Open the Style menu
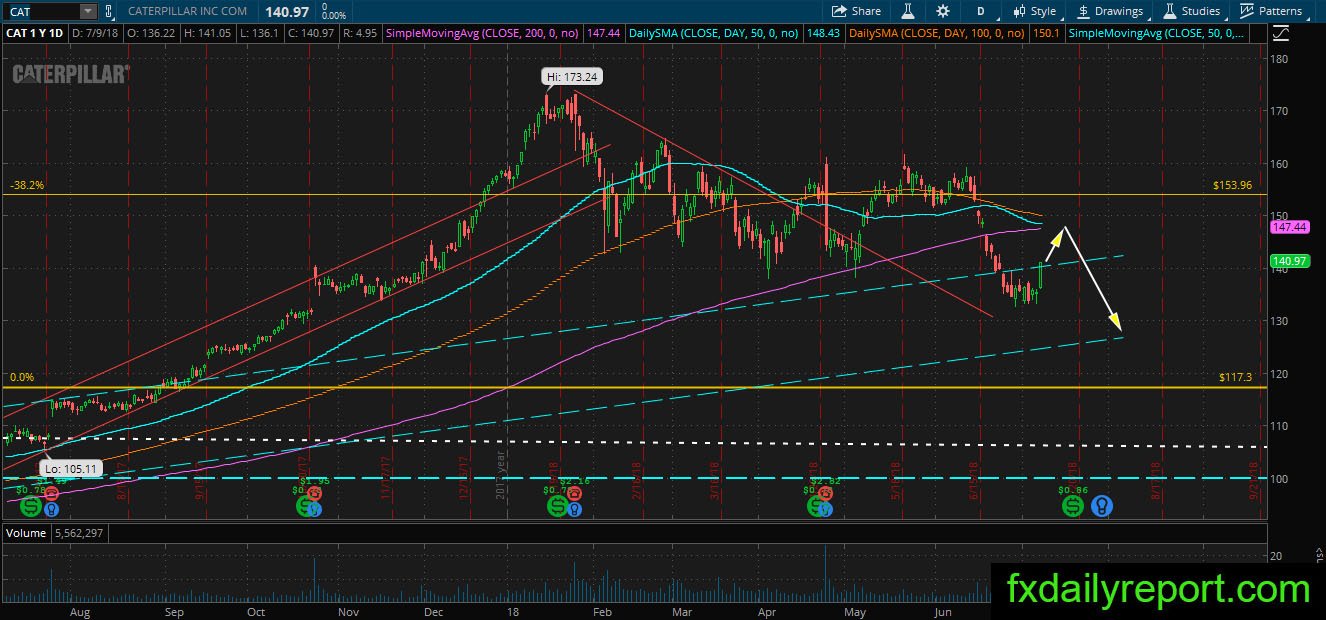 pyautogui.click(x=1035, y=11)
